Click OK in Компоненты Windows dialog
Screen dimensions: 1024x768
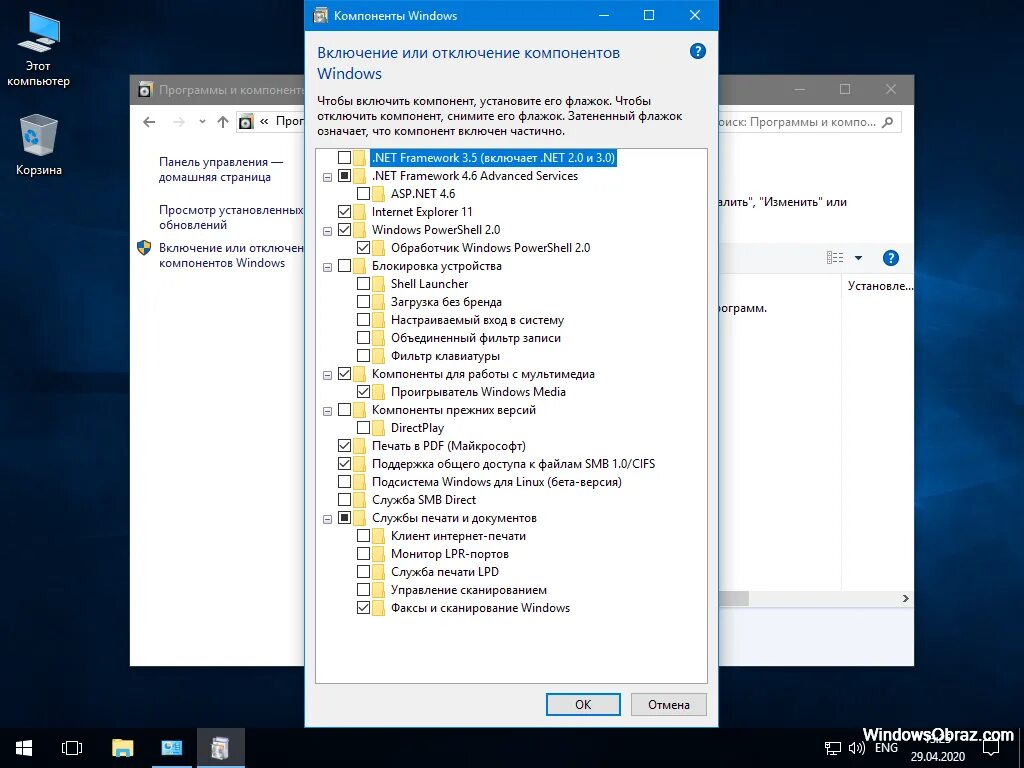[x=583, y=705]
